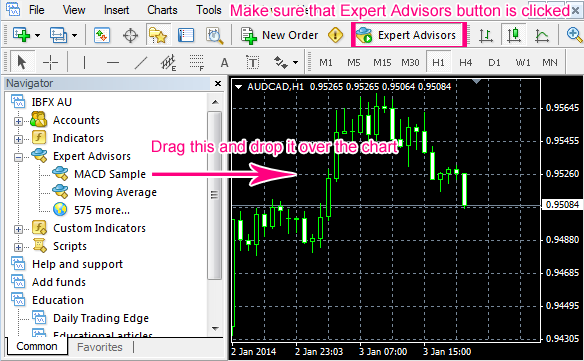Select the Fibonacci retracement tool
The image size is (584, 361).
pyautogui.click(x=196, y=63)
